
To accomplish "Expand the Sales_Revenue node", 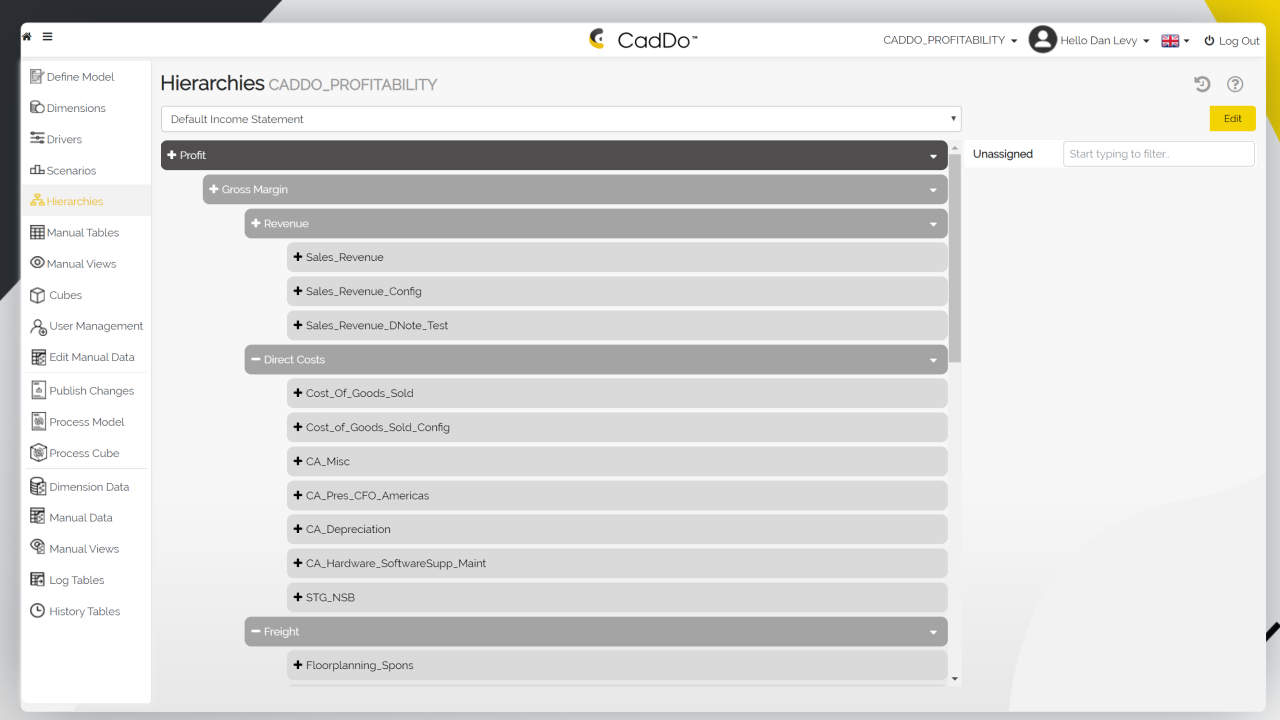I will (297, 257).
